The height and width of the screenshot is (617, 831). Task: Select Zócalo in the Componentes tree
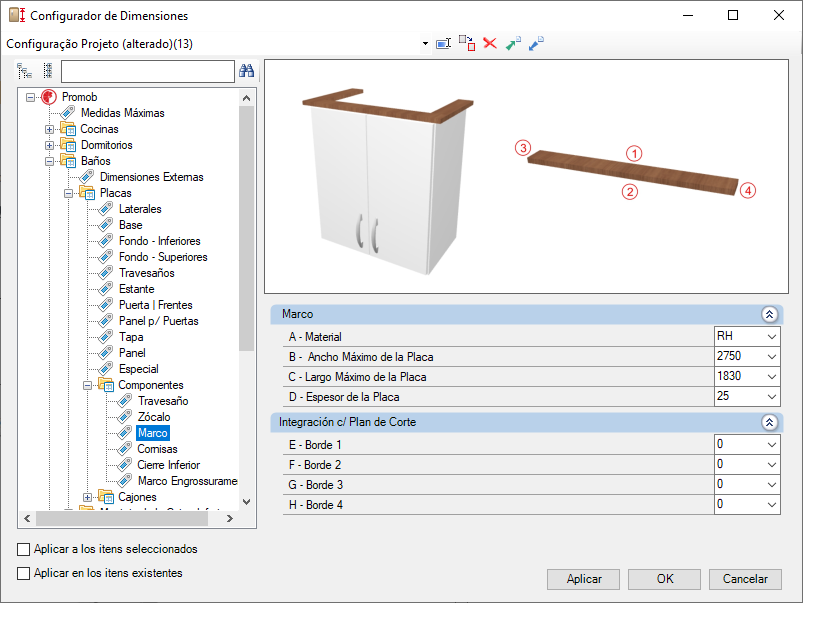point(154,417)
